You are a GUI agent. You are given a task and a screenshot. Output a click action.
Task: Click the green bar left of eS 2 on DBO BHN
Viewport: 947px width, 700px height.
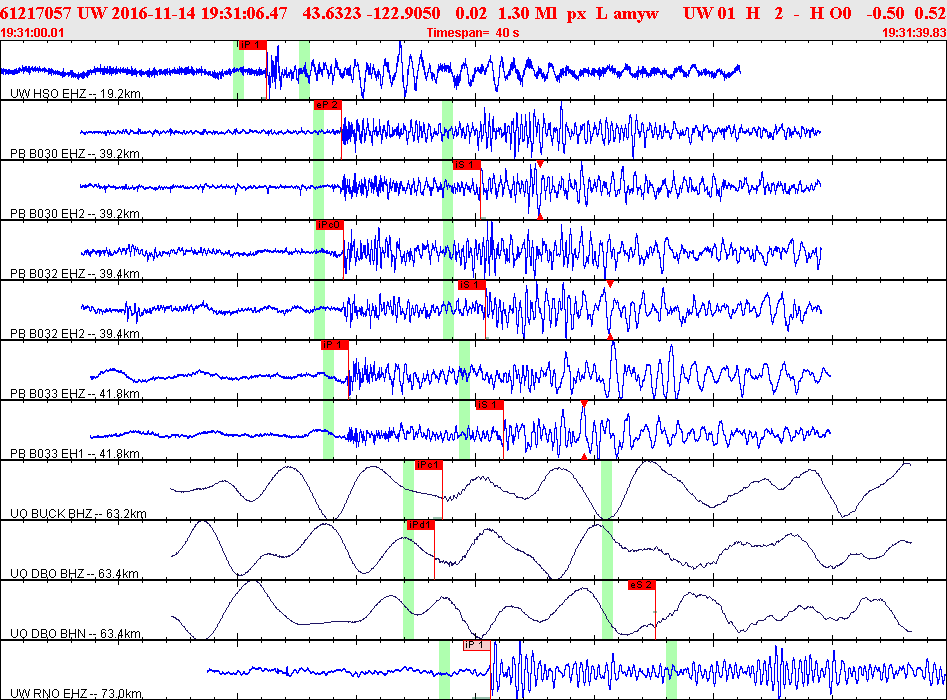click(x=607, y=609)
